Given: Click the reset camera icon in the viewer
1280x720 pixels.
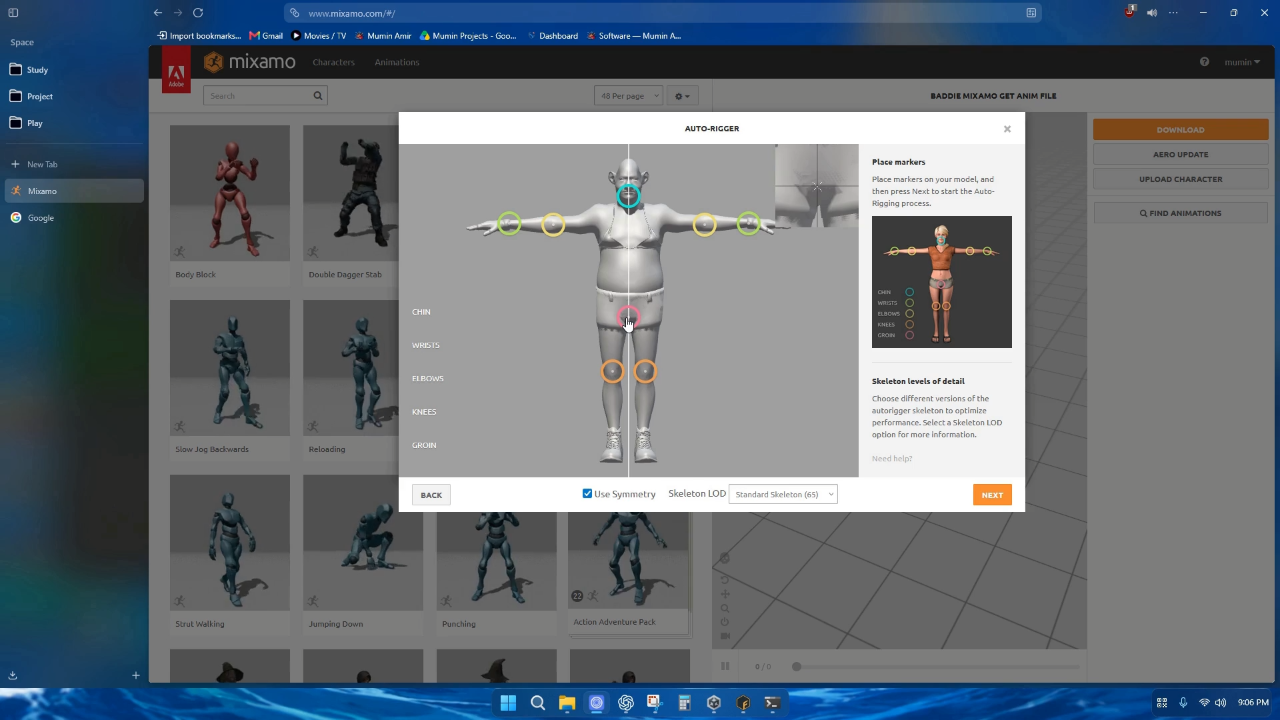Looking at the screenshot, I should [725, 580].
